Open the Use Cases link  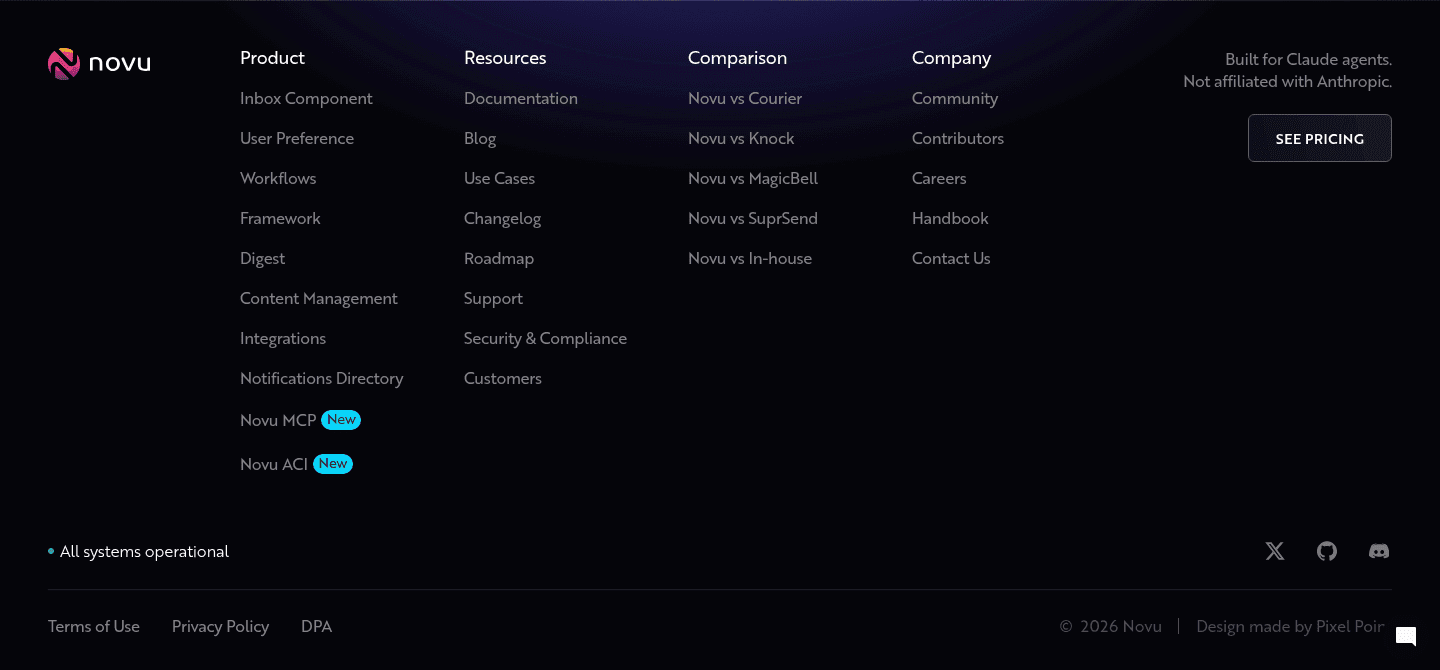pos(499,178)
